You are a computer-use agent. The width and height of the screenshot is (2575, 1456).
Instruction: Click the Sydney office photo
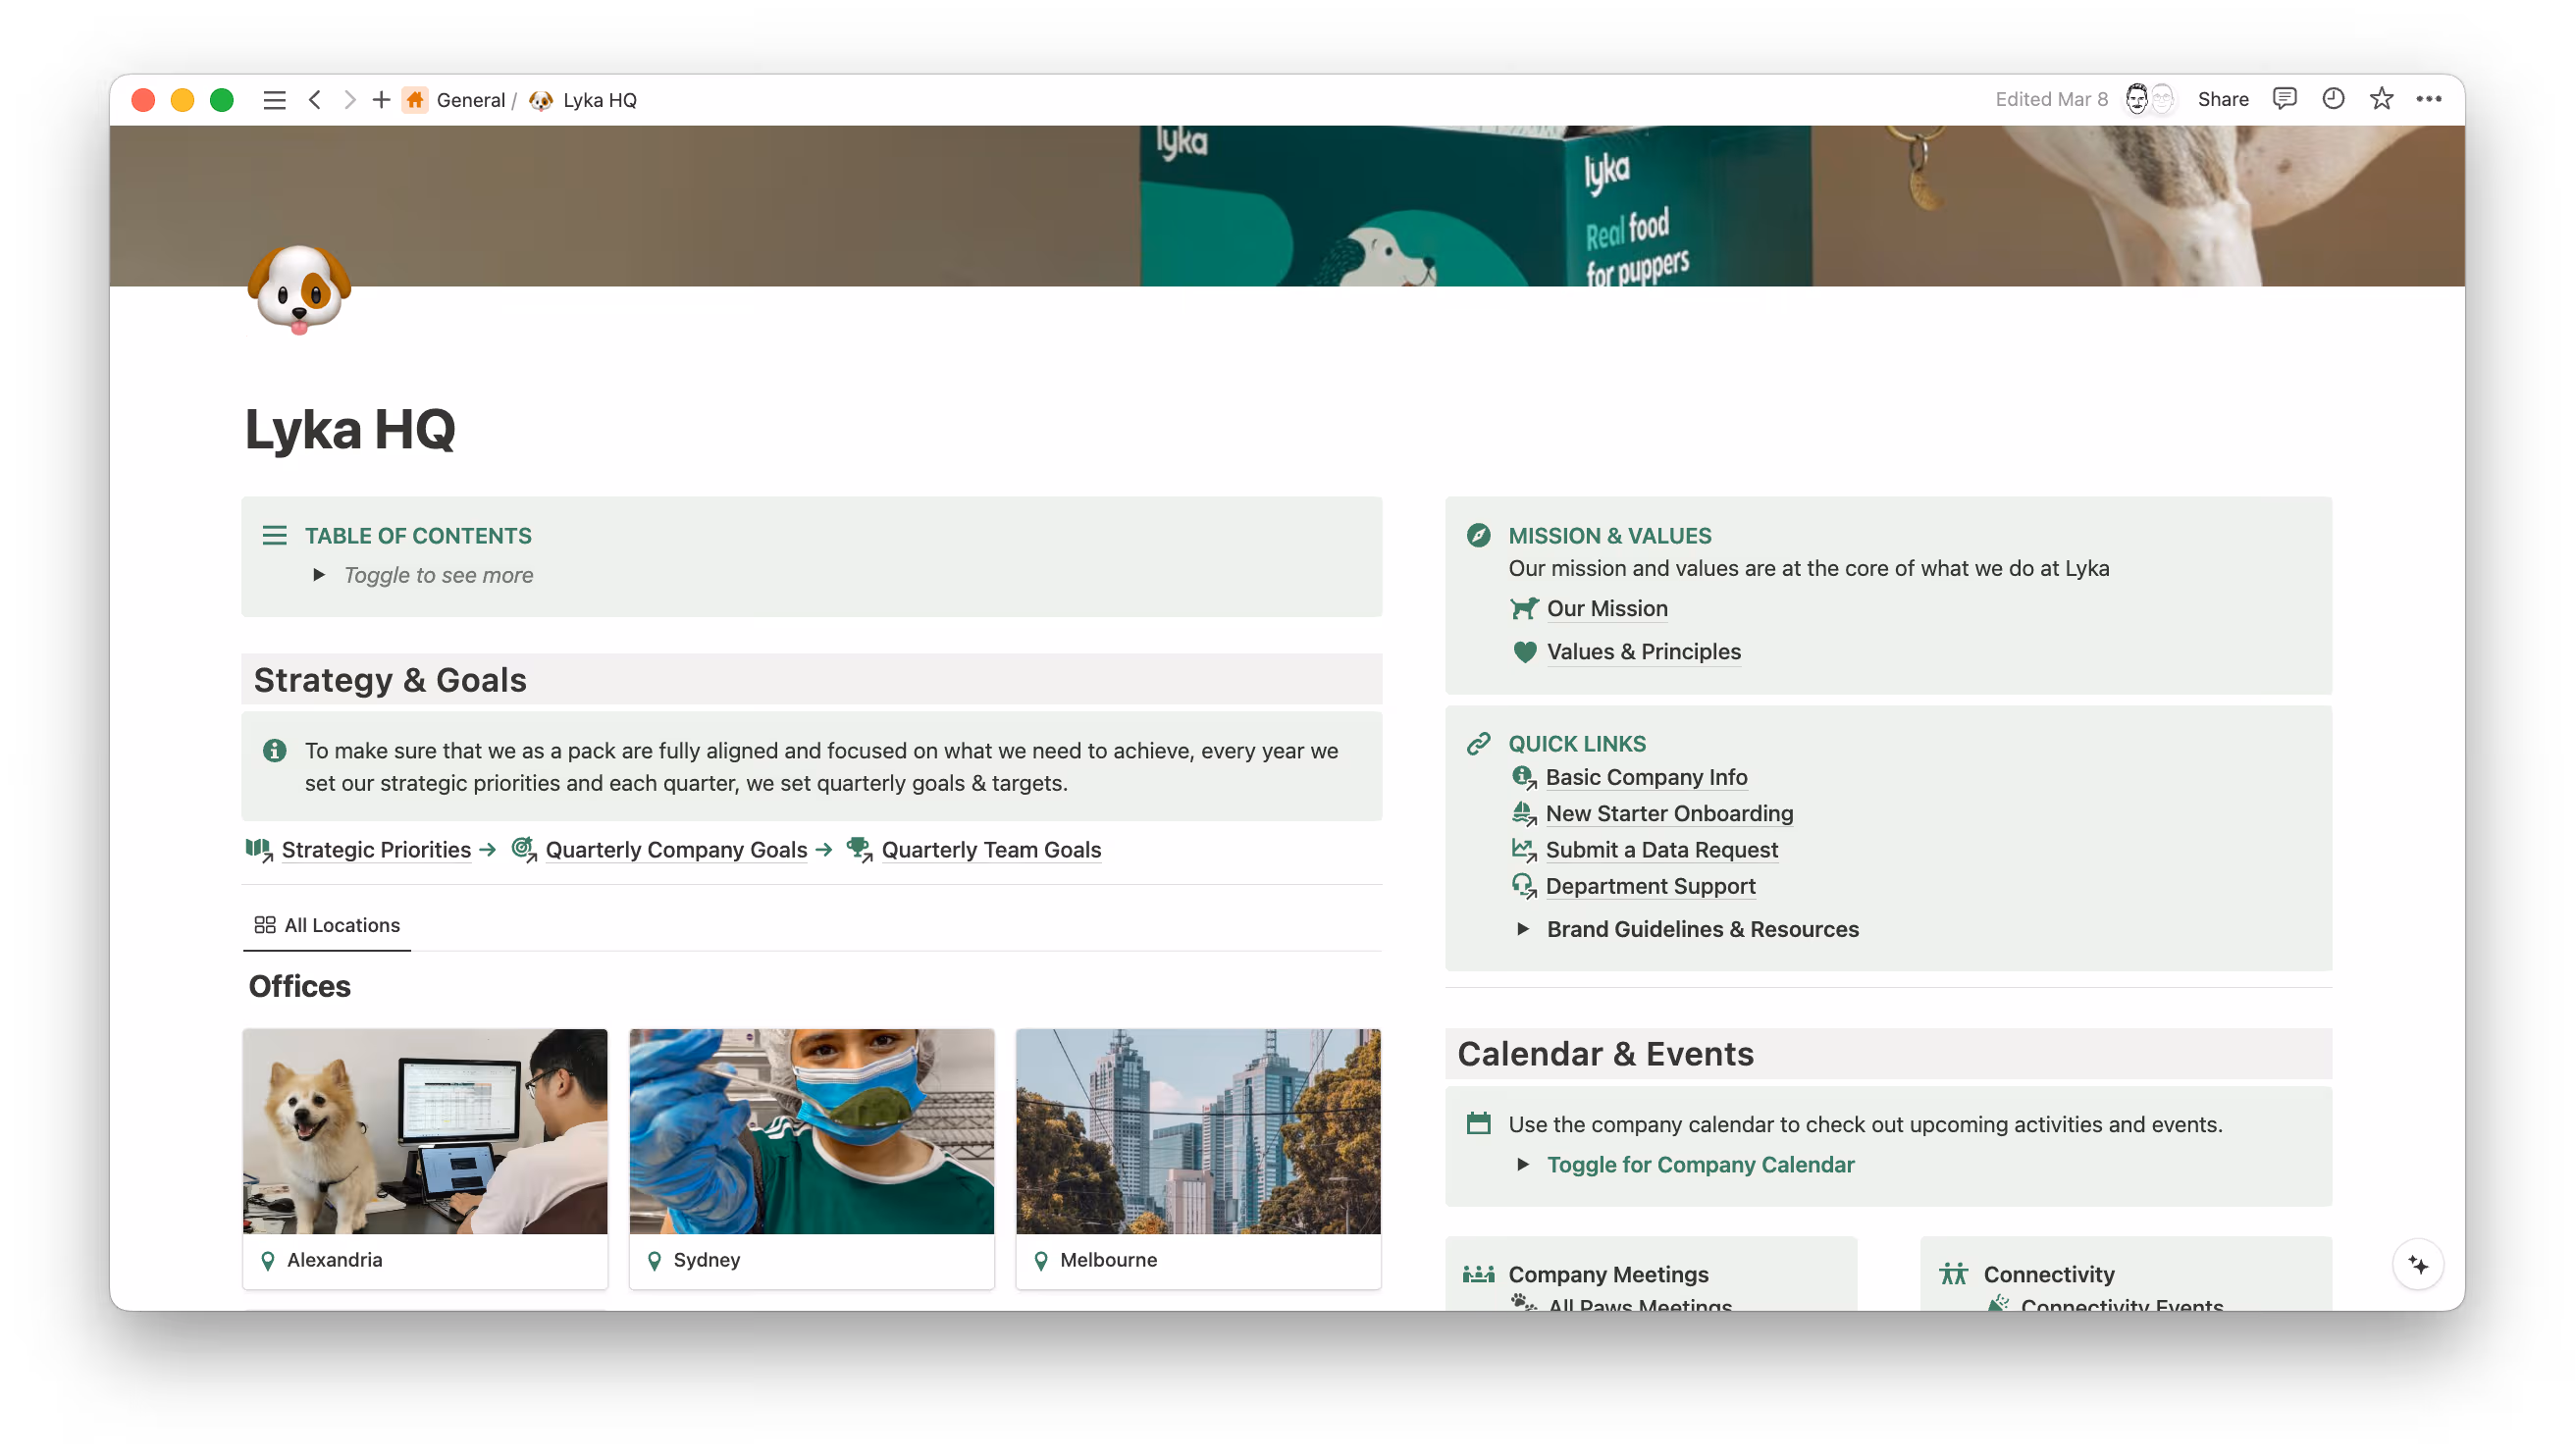coord(811,1131)
